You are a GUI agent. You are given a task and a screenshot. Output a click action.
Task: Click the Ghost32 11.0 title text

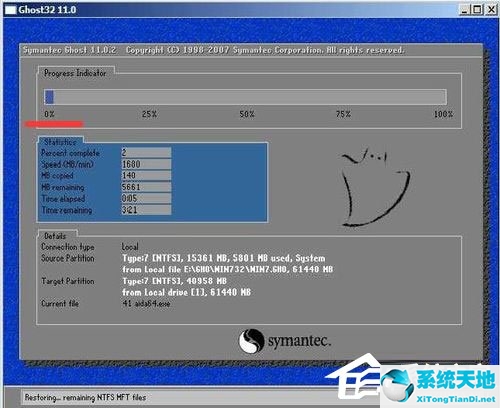coord(47,10)
